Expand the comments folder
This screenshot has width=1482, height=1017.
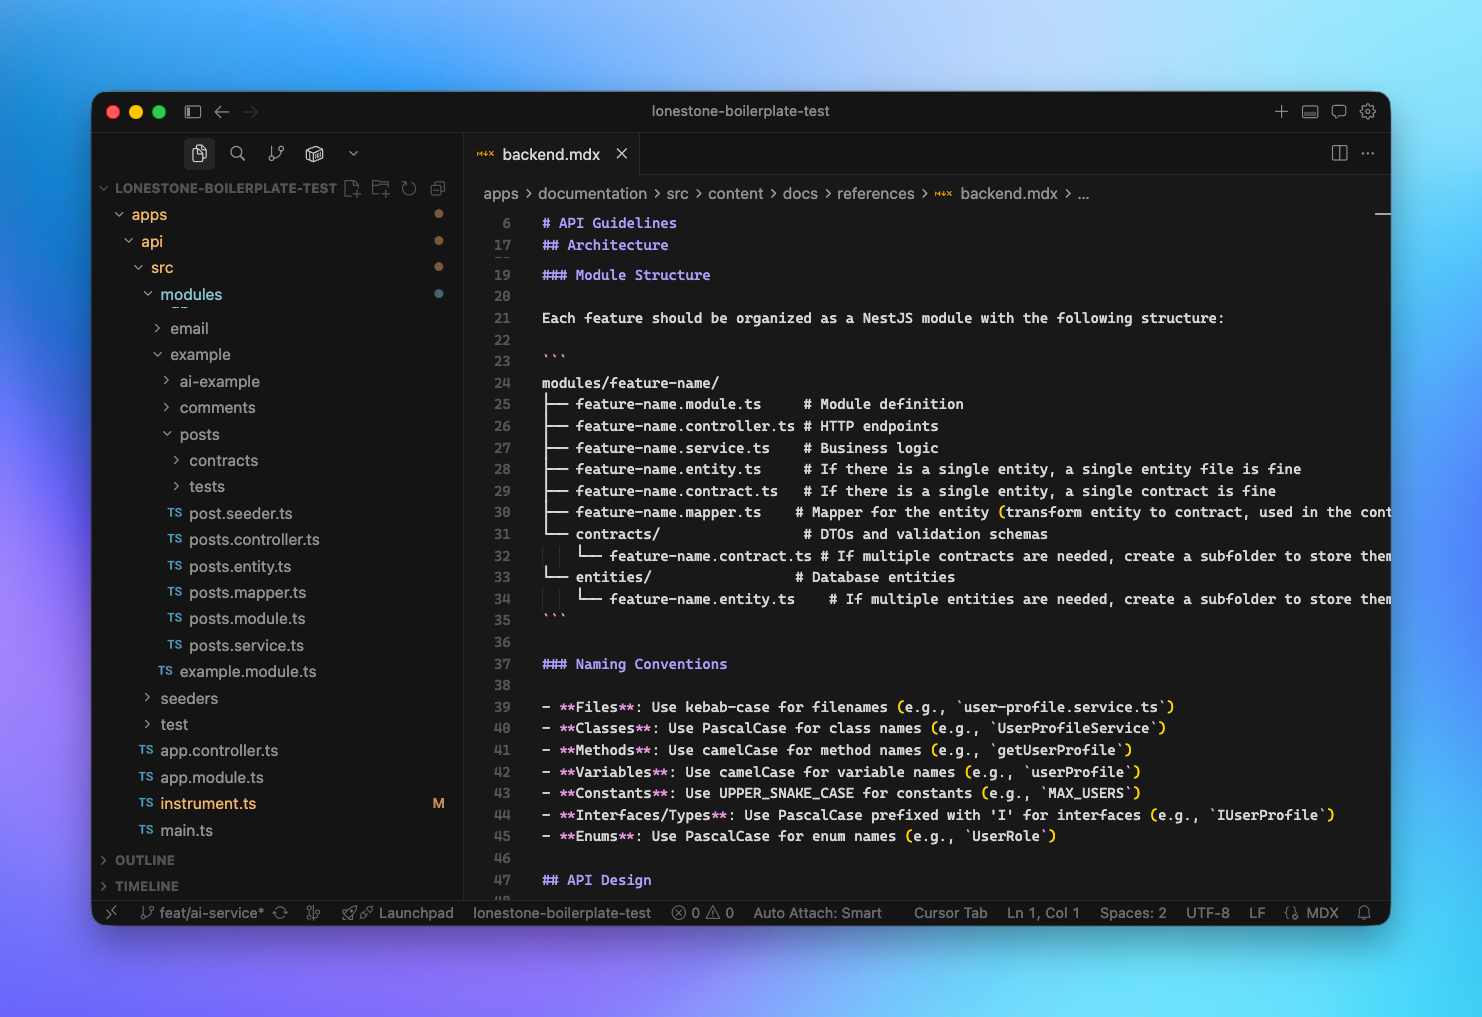217,408
